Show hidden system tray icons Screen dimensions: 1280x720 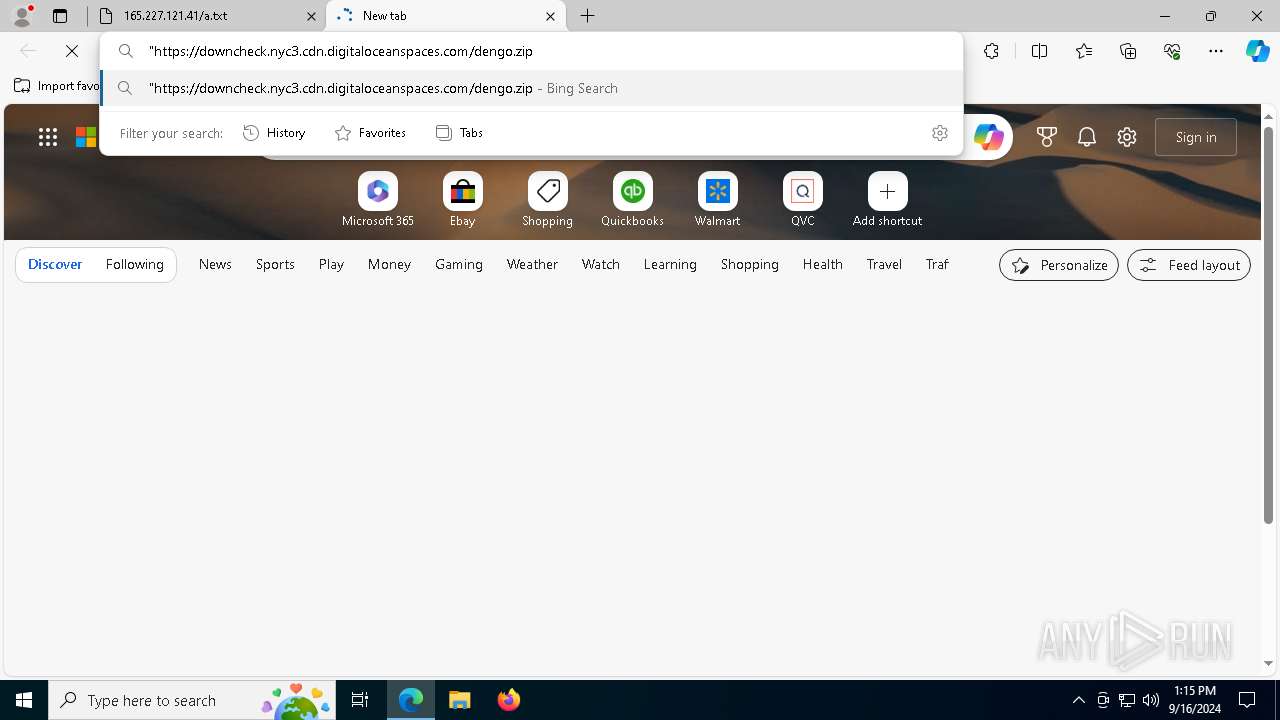coord(1078,700)
